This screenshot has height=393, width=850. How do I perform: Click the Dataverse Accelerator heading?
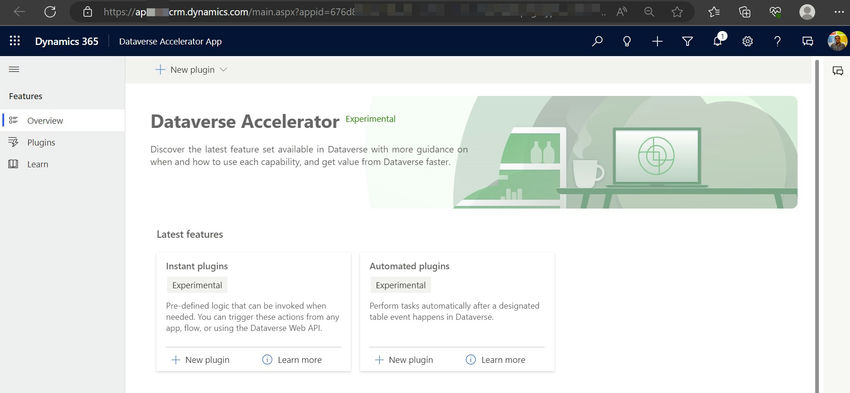point(245,121)
